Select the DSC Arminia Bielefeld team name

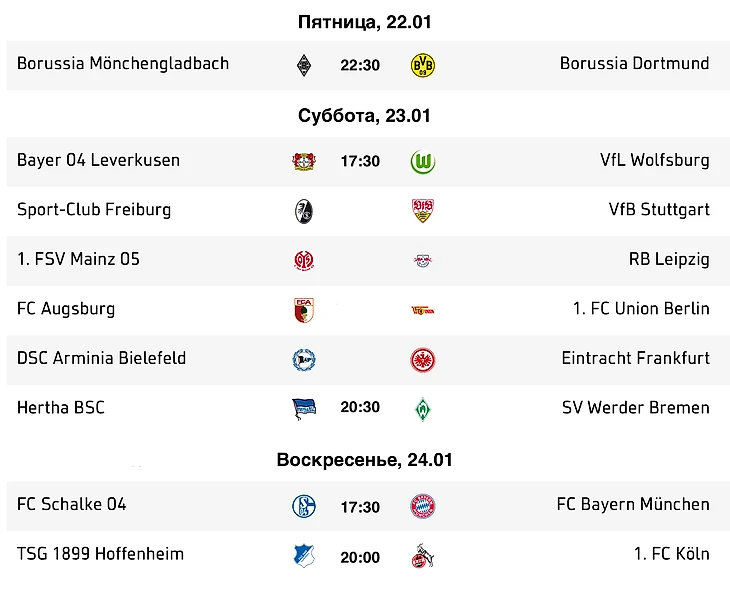point(101,358)
